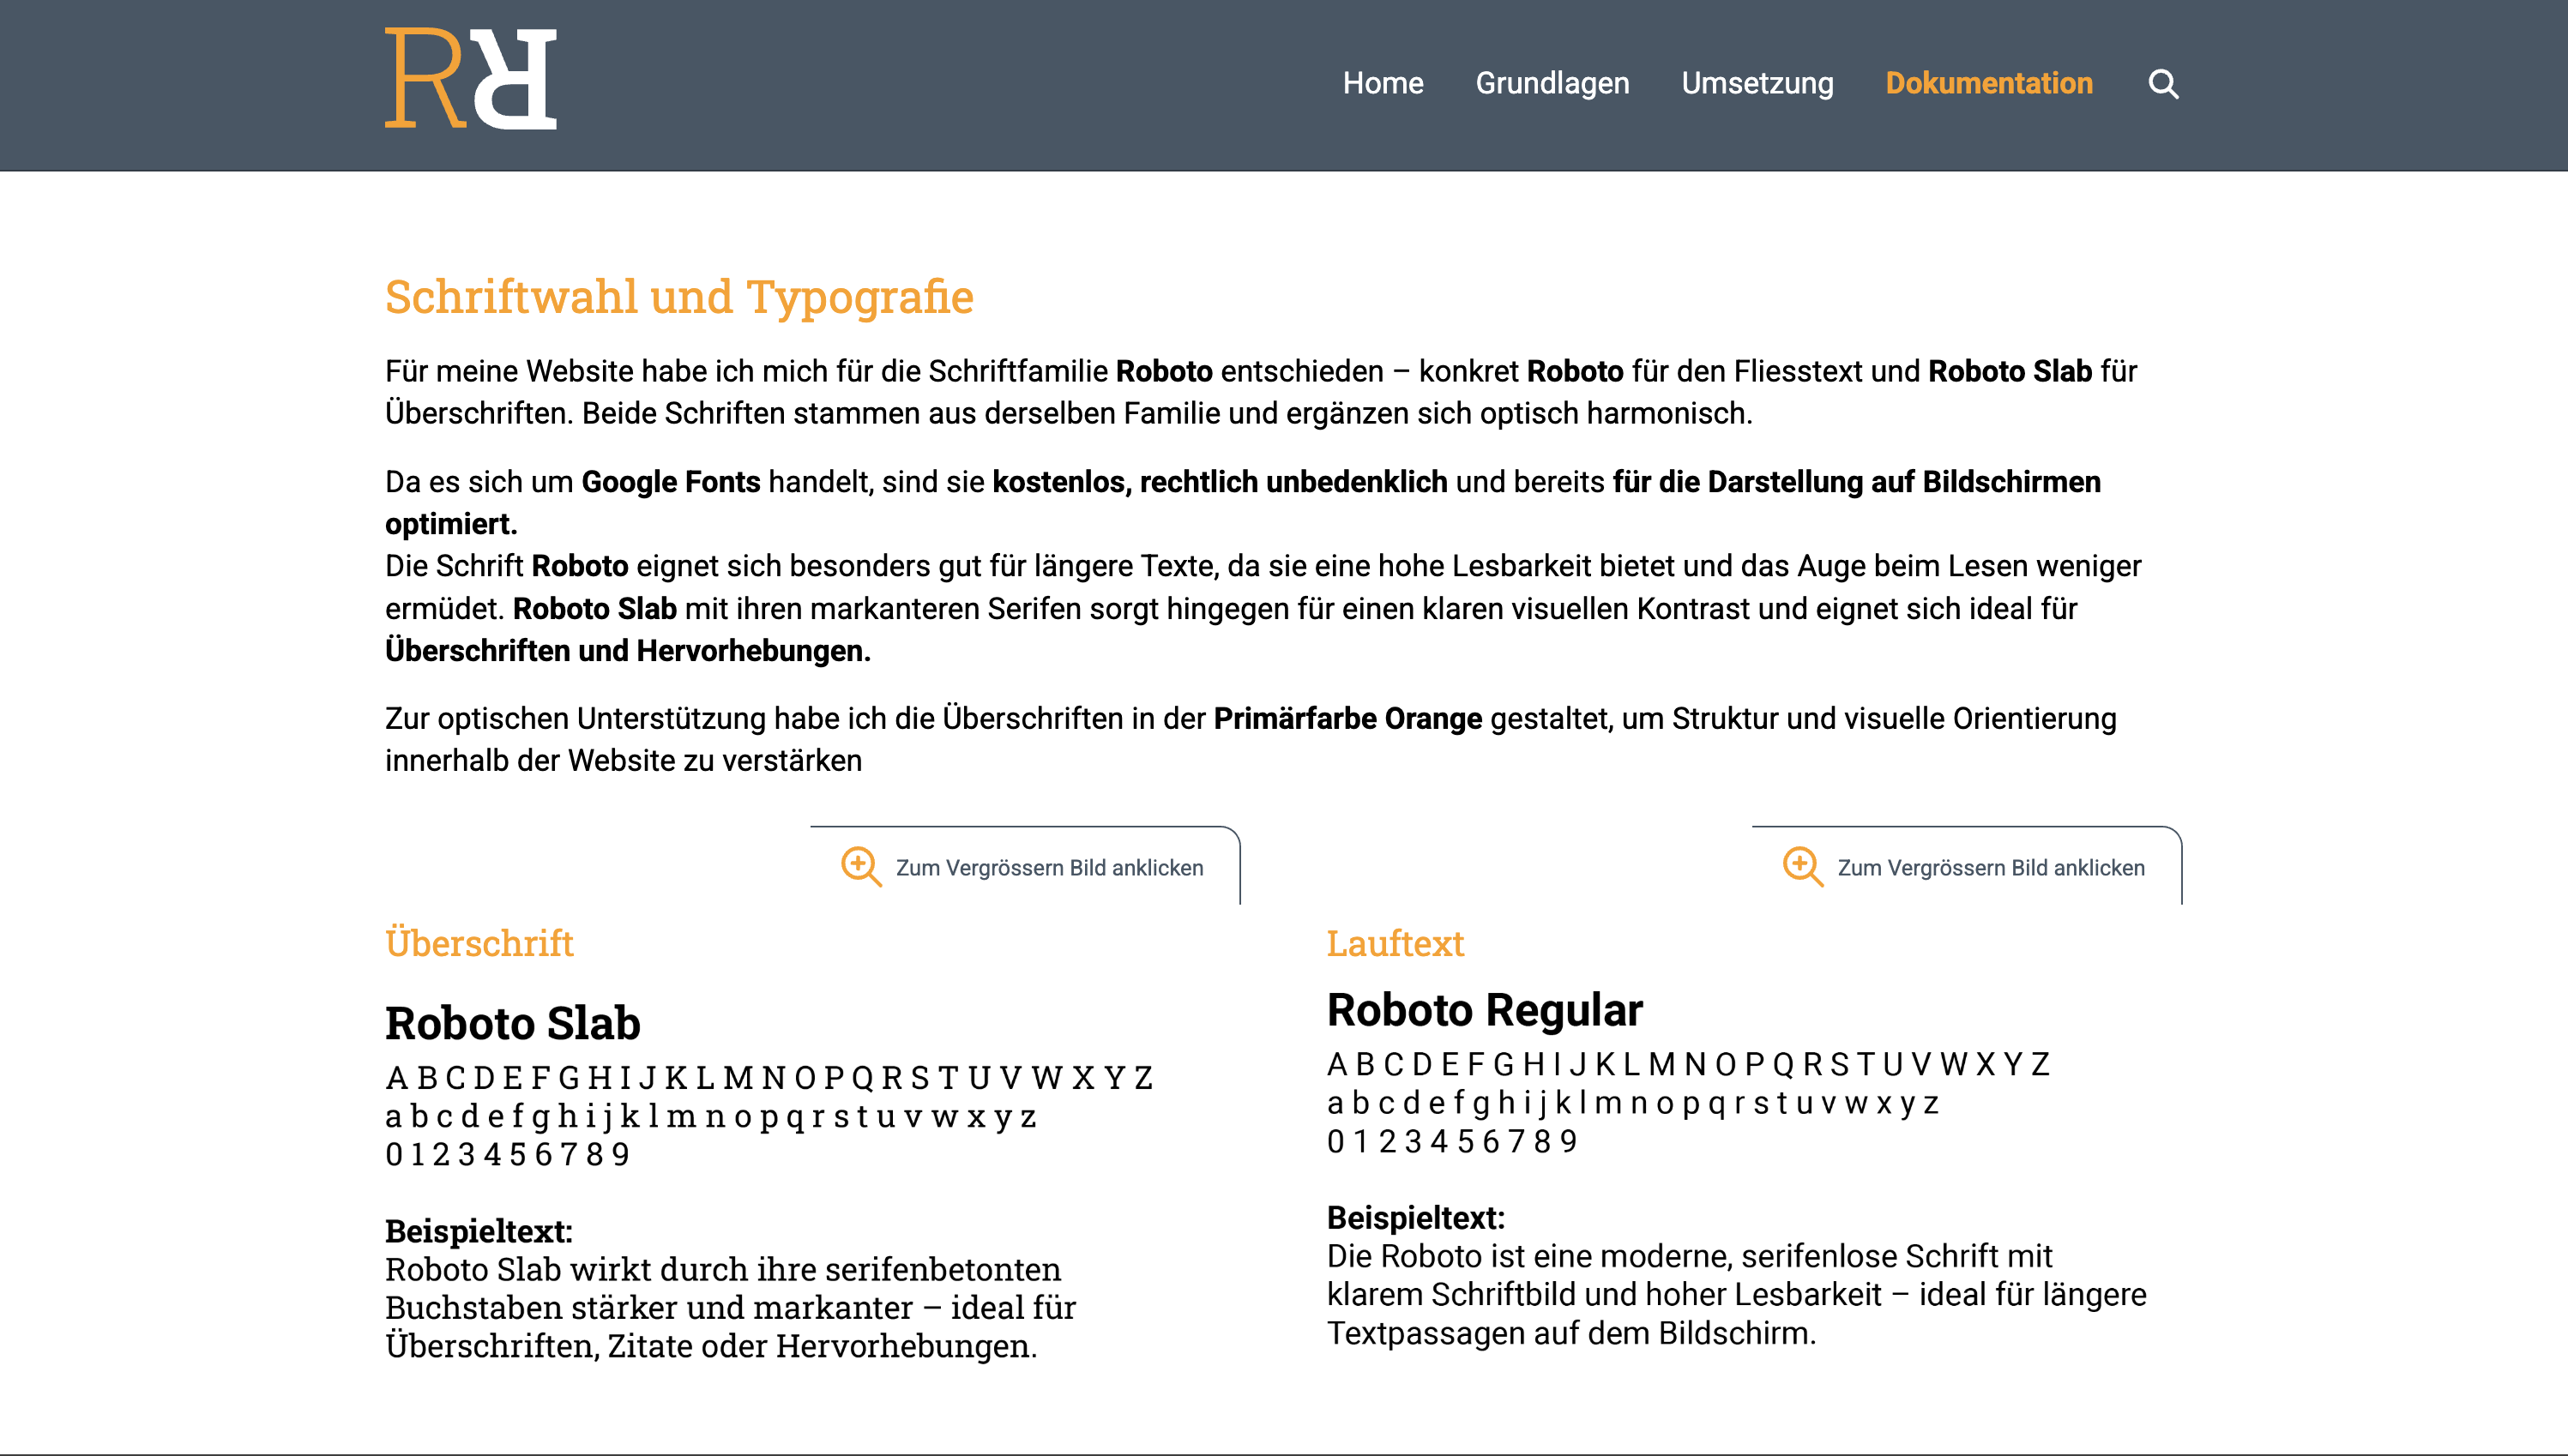
Task: Open the Umsetzung menu entry
Action: [x=1757, y=83]
